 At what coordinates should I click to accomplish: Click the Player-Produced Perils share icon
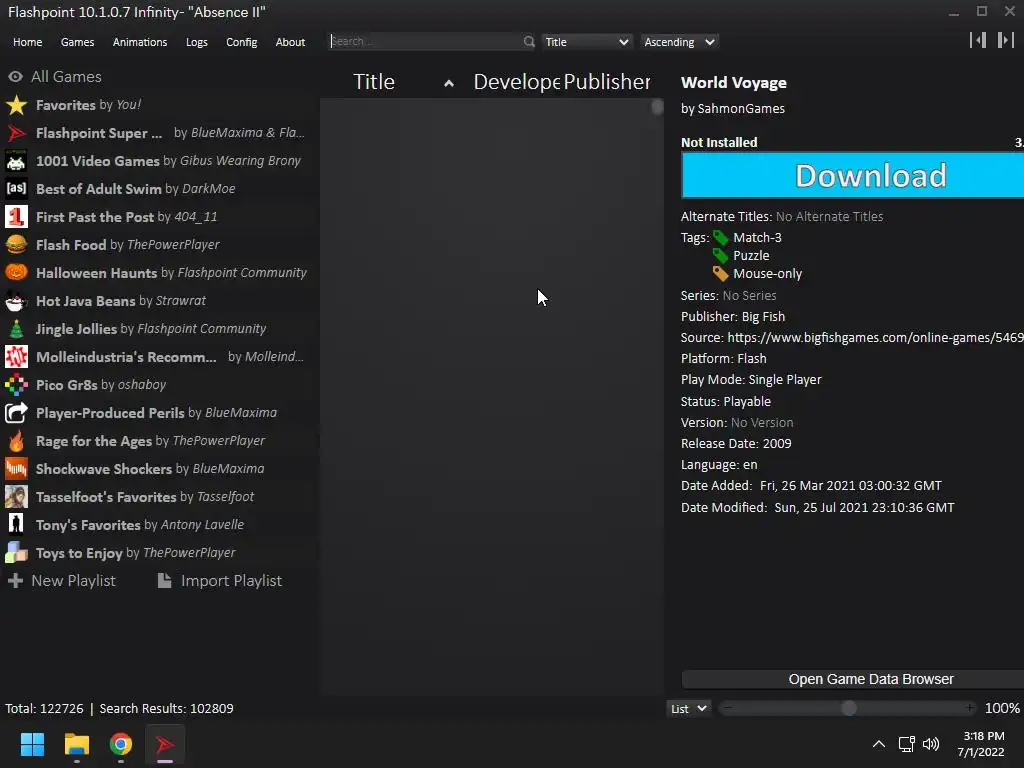[x=16, y=413]
